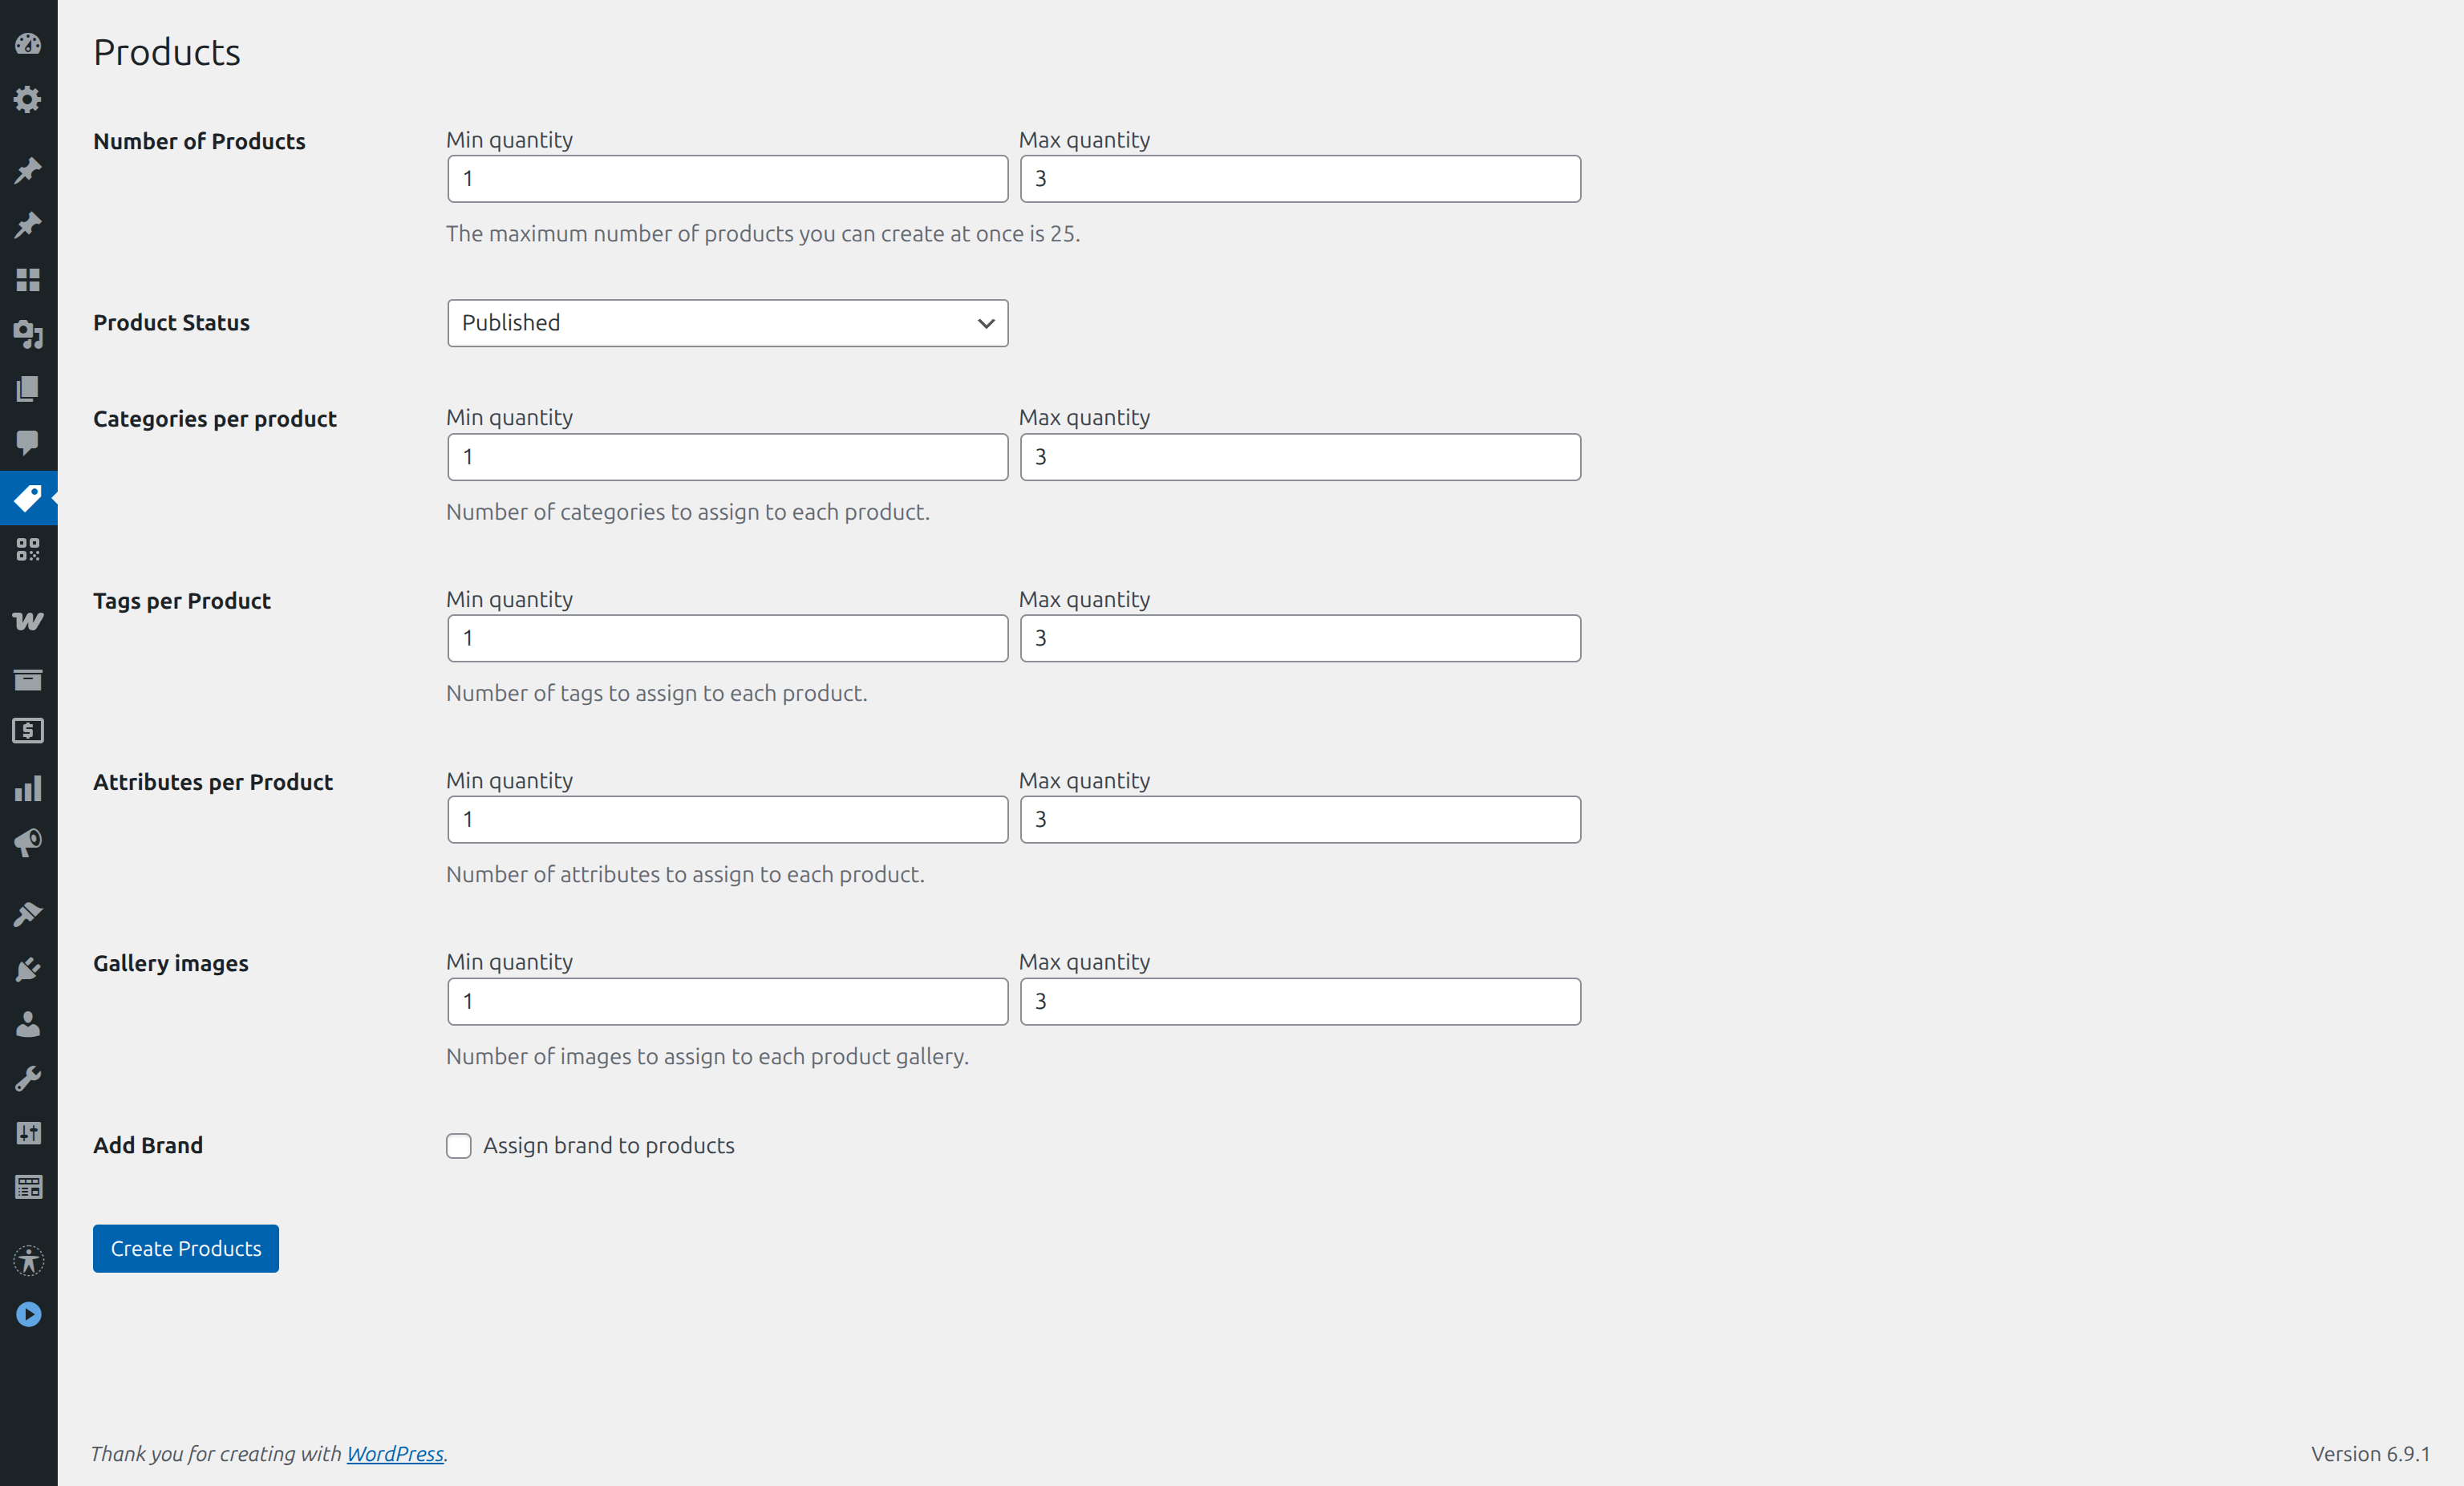Screen dimensions: 2464x1486
Task: Open the Plugins plug icon
Action: 28,969
